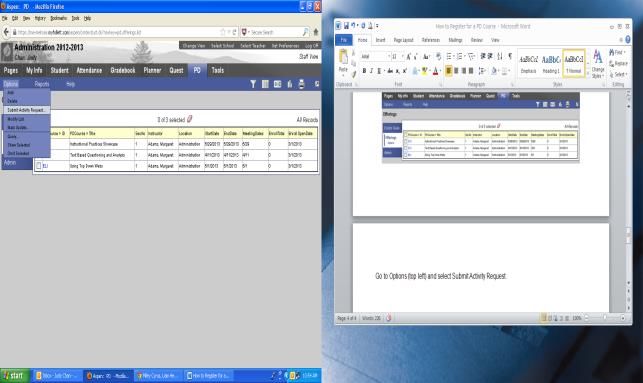Toggle the Underline button in Word

[x=379, y=71]
